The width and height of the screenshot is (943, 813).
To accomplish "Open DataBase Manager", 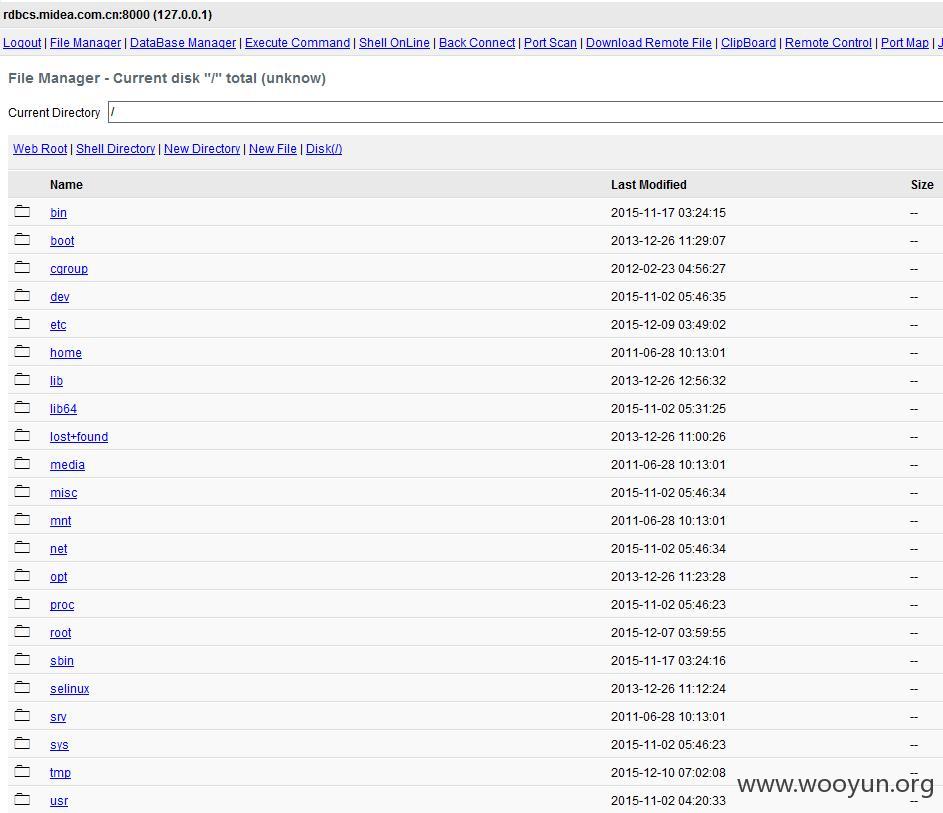I will pos(183,43).
